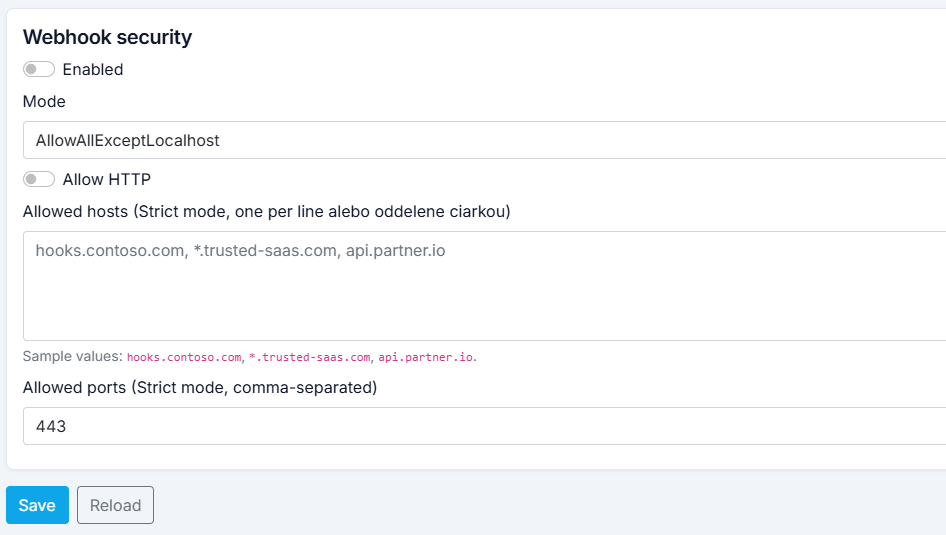Click the 'Allowed ports (Strict mode, comma-separated)' label
Image resolution: width=946 pixels, height=535 pixels.
[200, 387]
